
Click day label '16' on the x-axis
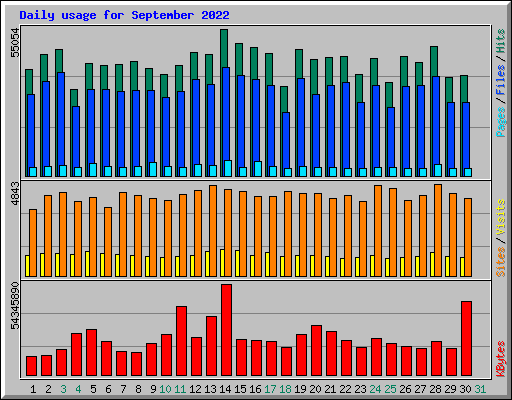click(255, 389)
